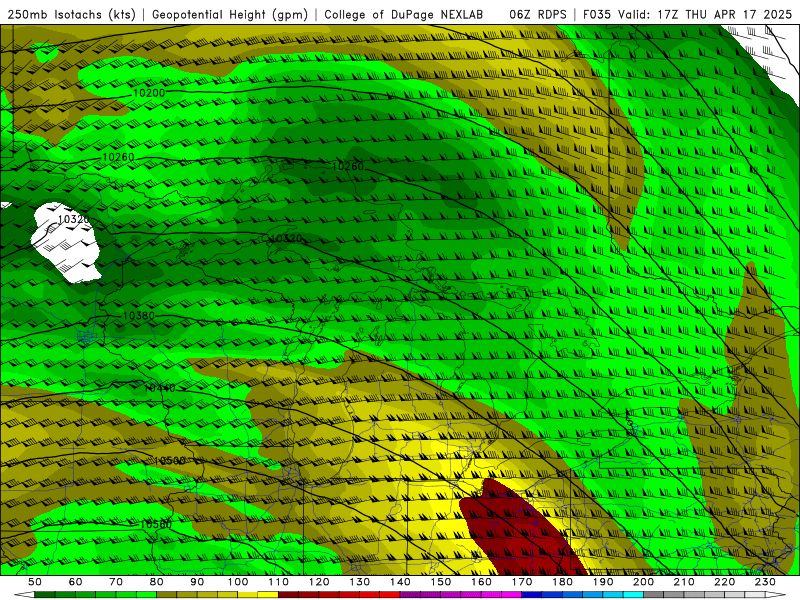
Task: Click the dark navy blue swatch in the color bar
Action: pos(532,595)
